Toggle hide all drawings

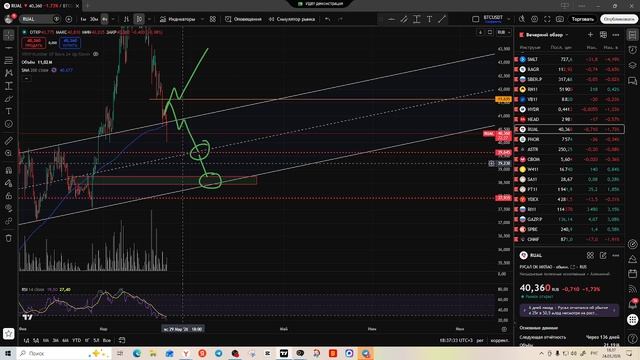[x=9, y=208]
